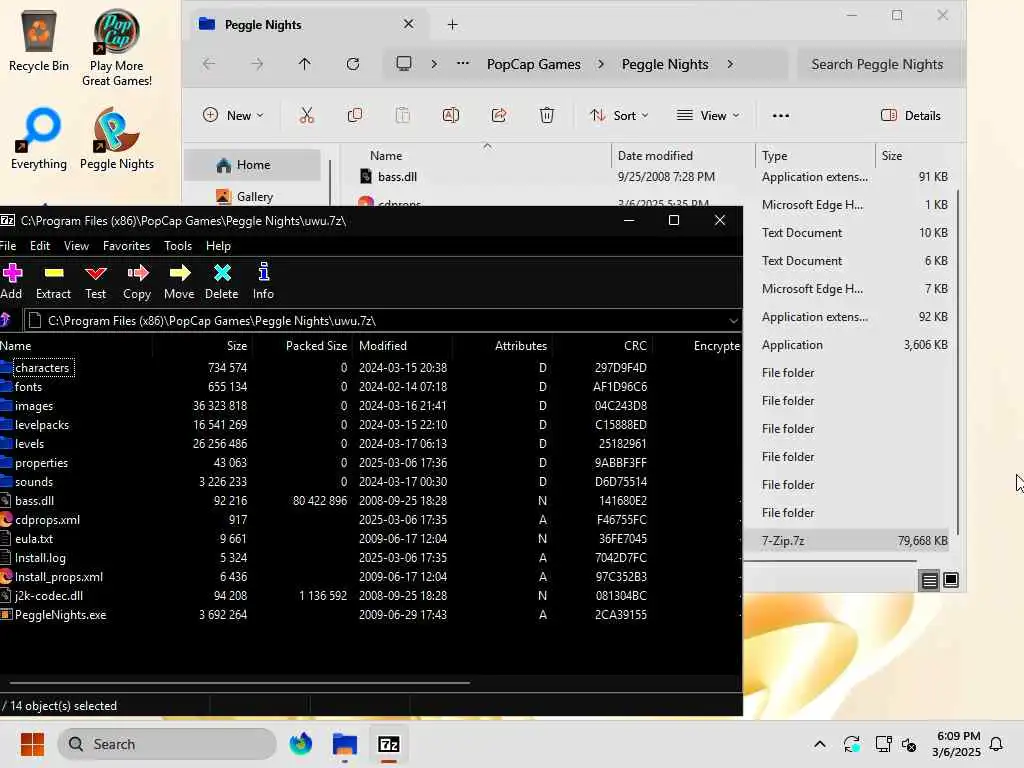Click the Explorer Delete trash icon
Screen dimensions: 1024x768
point(547,116)
